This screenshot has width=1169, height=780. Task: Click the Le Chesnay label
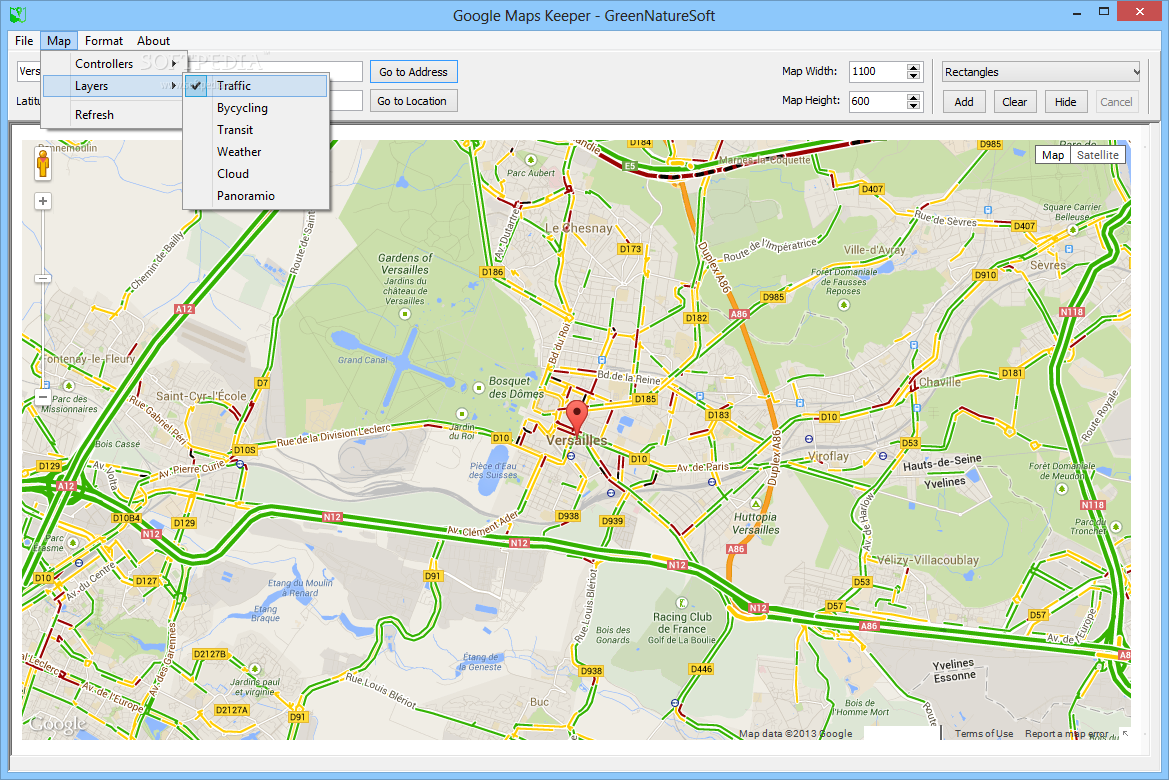(x=579, y=228)
